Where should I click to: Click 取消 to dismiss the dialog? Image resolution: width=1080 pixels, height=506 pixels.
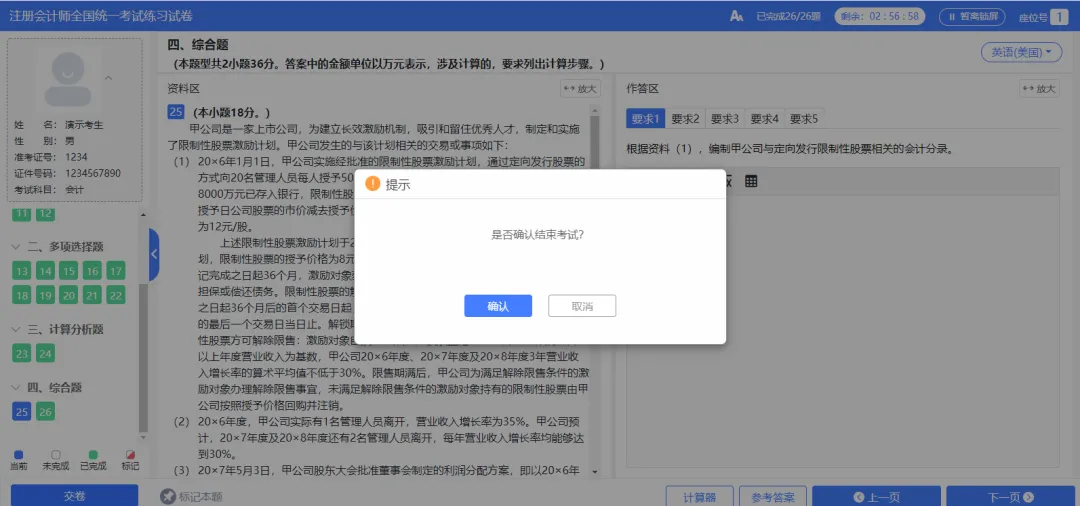click(581, 306)
